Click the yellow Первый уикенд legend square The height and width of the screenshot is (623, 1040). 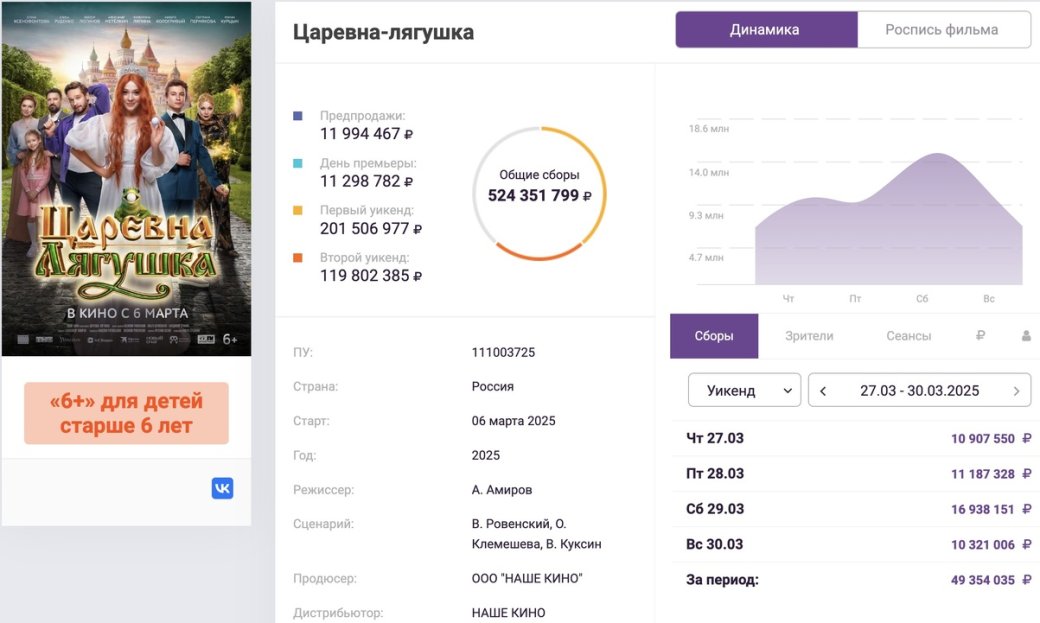click(x=298, y=210)
